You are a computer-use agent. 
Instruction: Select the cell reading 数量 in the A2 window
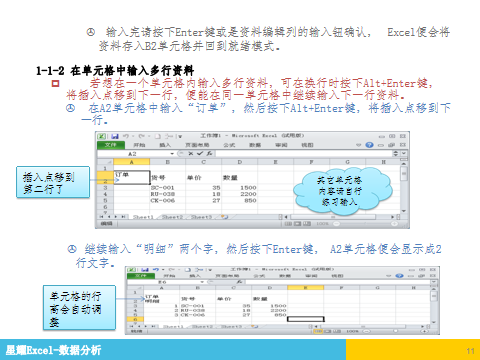[x=239, y=177]
